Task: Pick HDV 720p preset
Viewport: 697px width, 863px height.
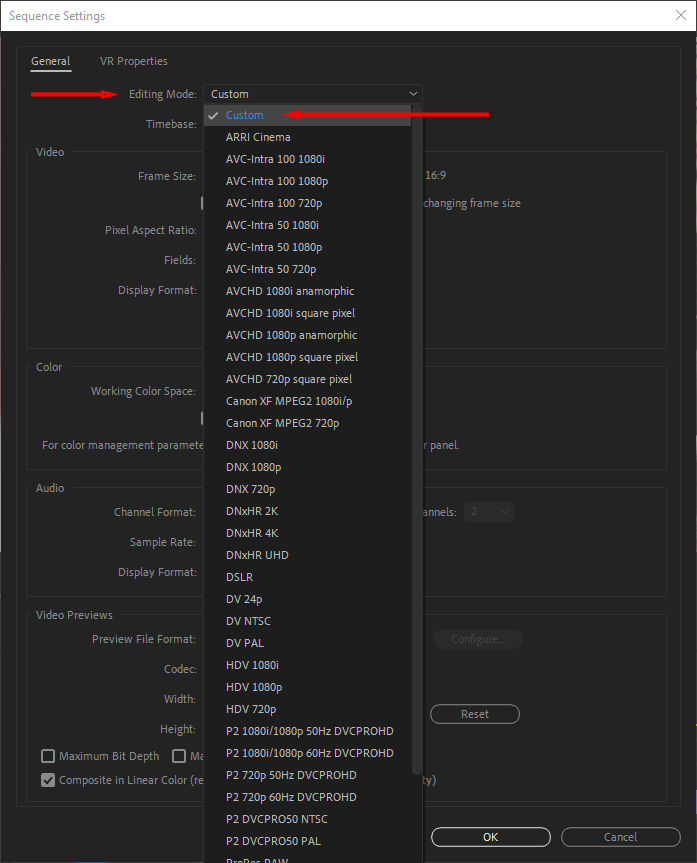Action: (251, 709)
